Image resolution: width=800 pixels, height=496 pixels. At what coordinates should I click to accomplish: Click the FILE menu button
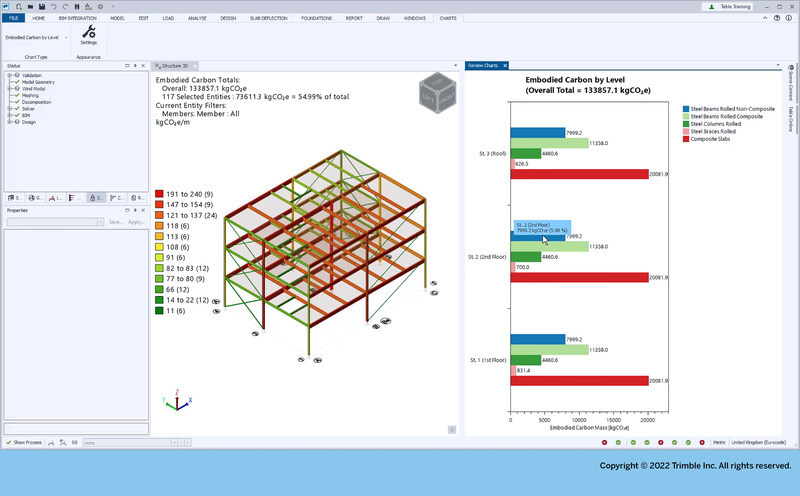point(14,18)
